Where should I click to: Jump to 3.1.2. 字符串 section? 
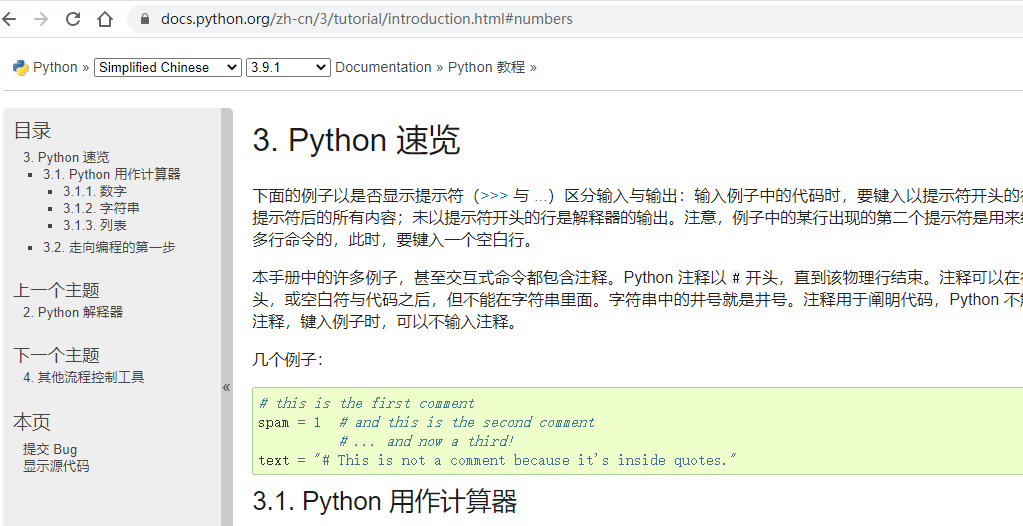tap(101, 208)
